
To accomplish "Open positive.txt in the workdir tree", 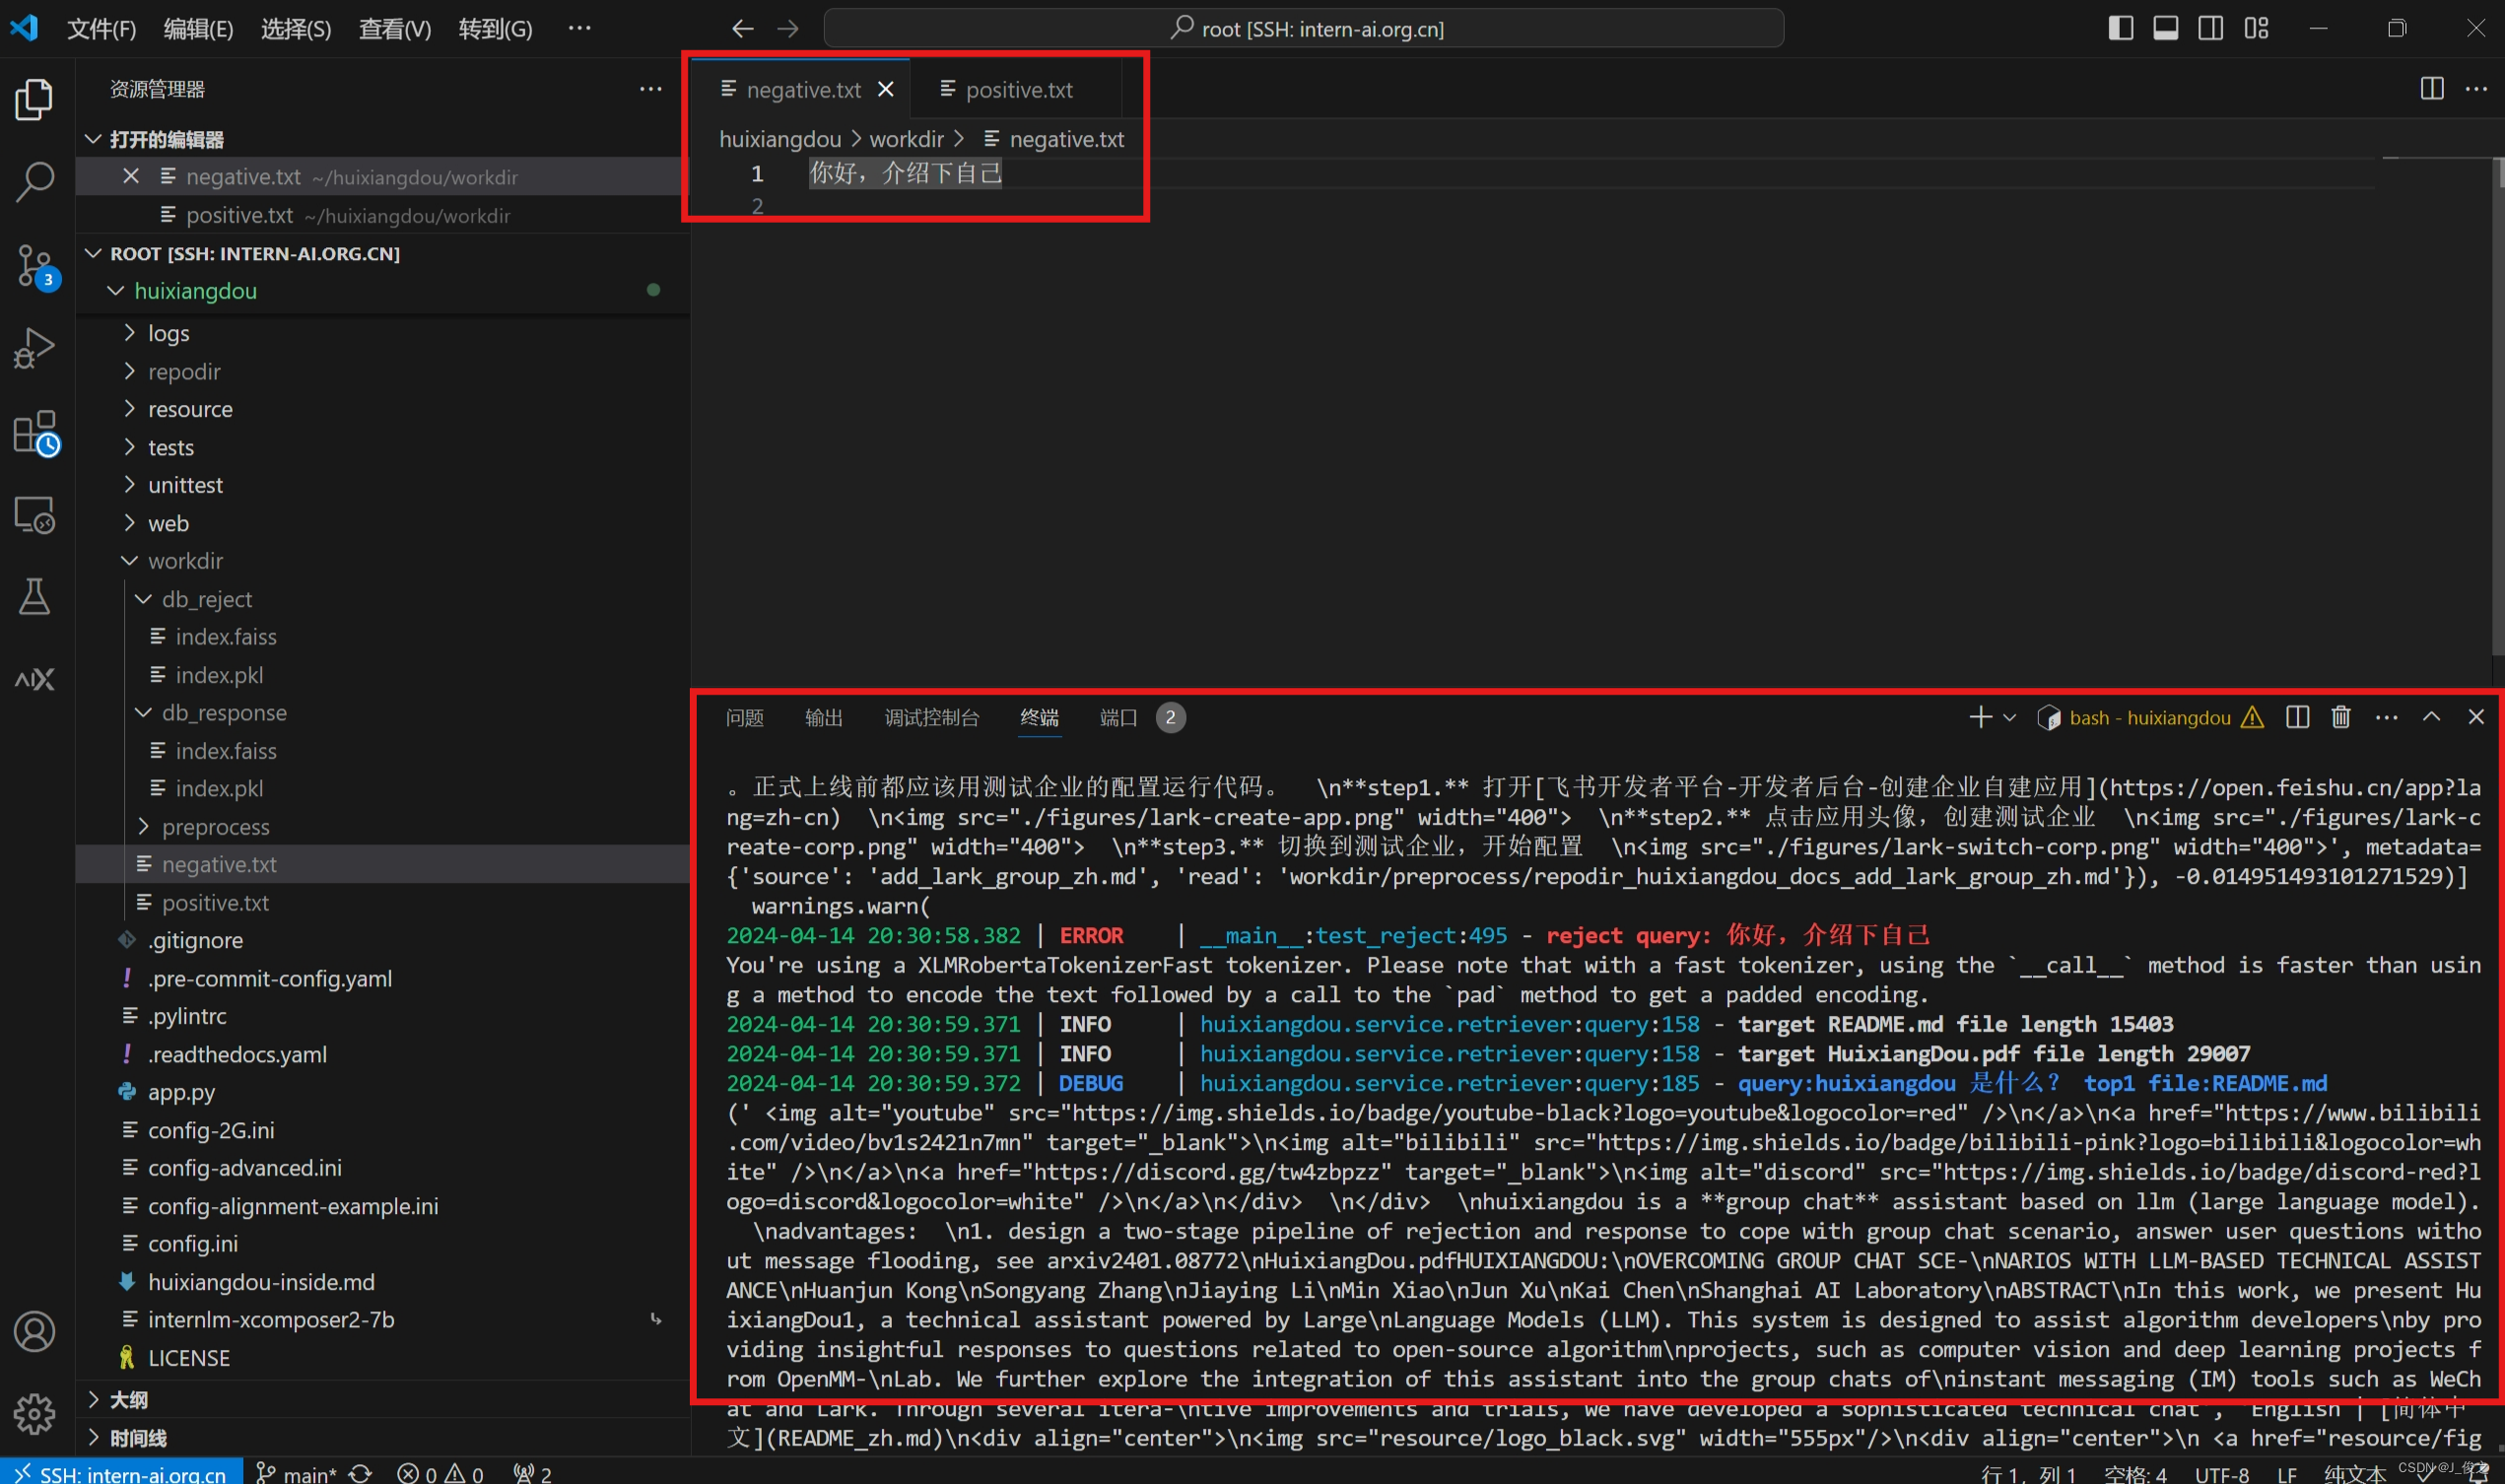I will coord(382,903).
